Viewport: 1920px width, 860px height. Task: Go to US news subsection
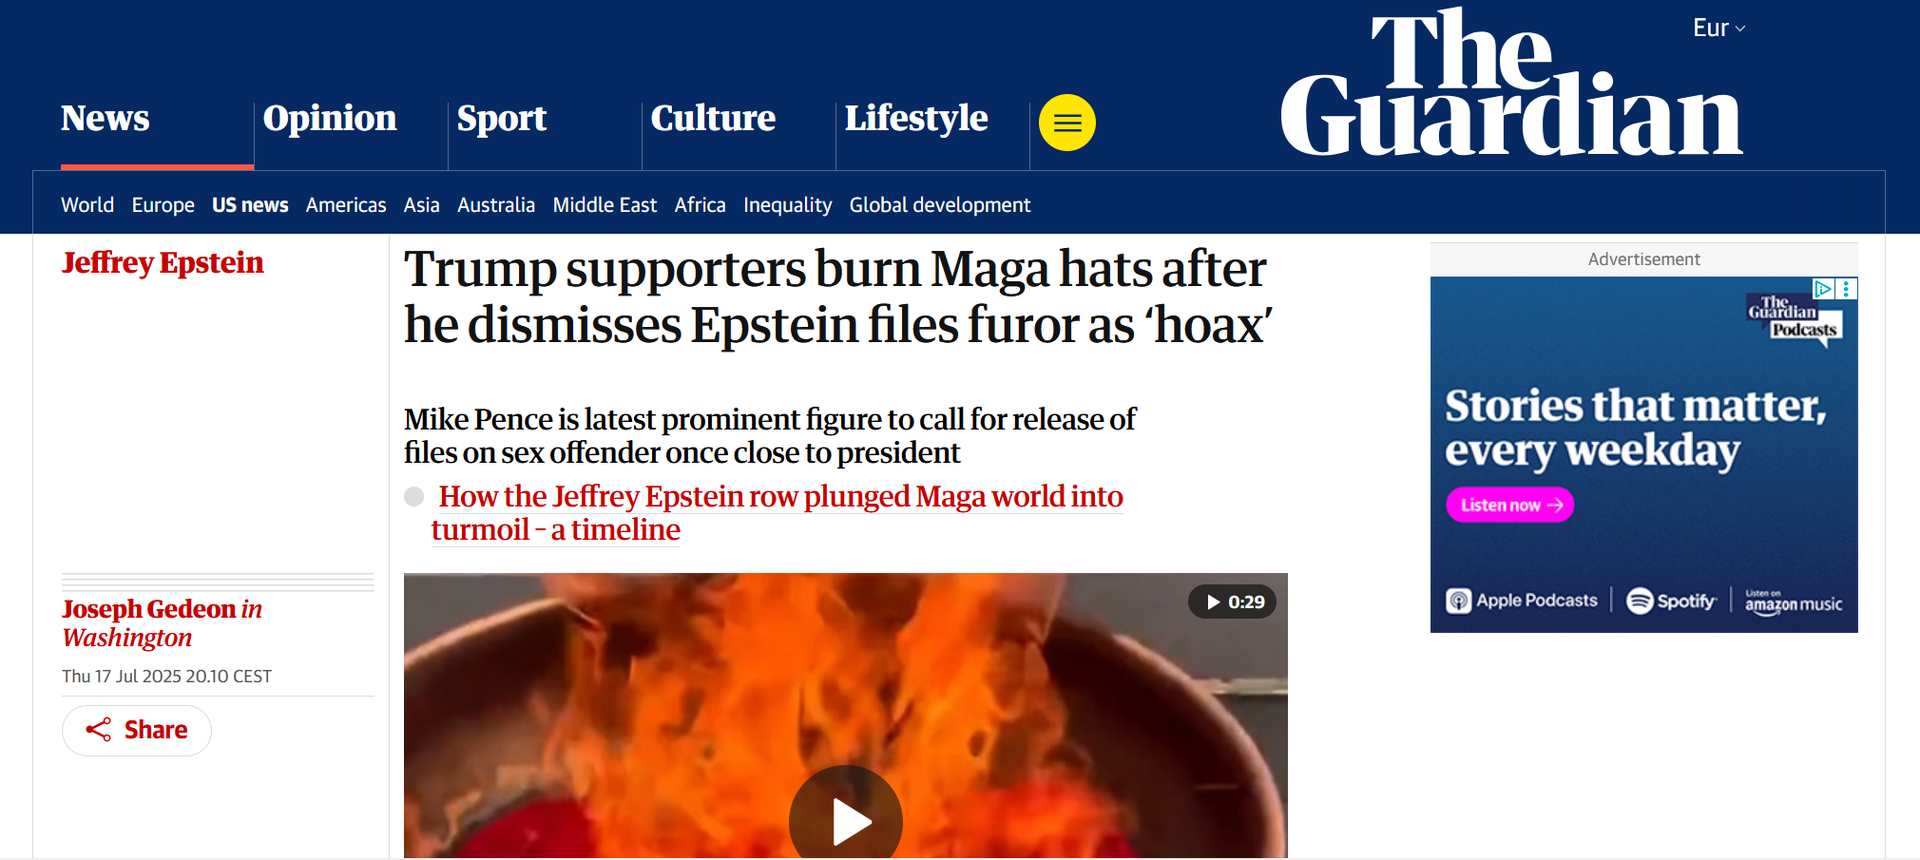pos(250,205)
